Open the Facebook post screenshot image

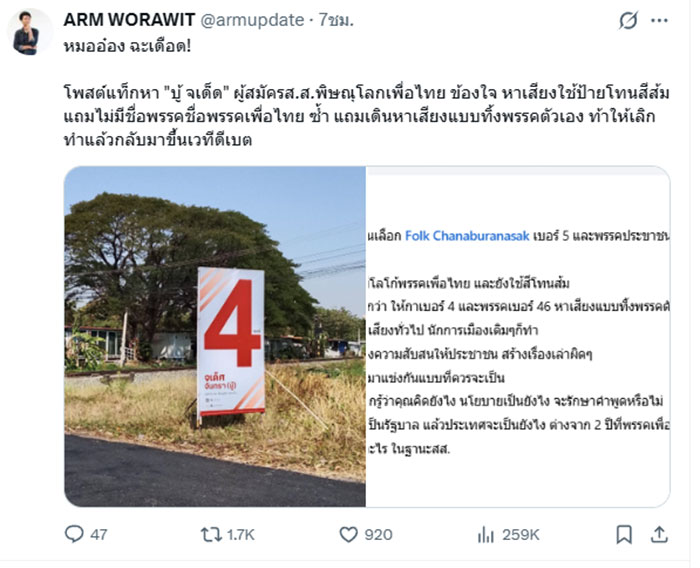[x=518, y=336]
